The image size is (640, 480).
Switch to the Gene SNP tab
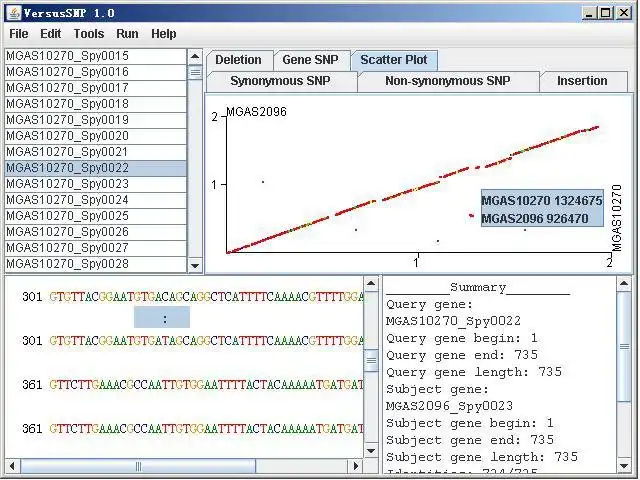point(311,60)
